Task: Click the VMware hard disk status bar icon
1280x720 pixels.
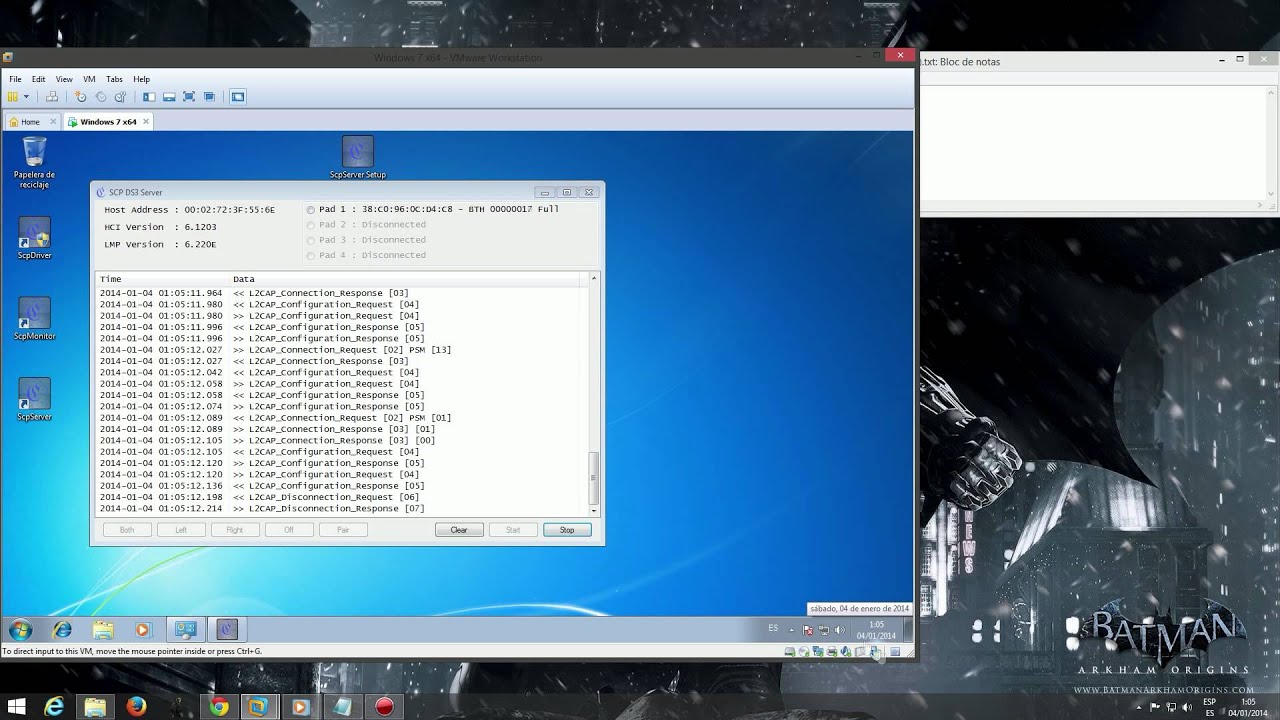Action: [790, 652]
